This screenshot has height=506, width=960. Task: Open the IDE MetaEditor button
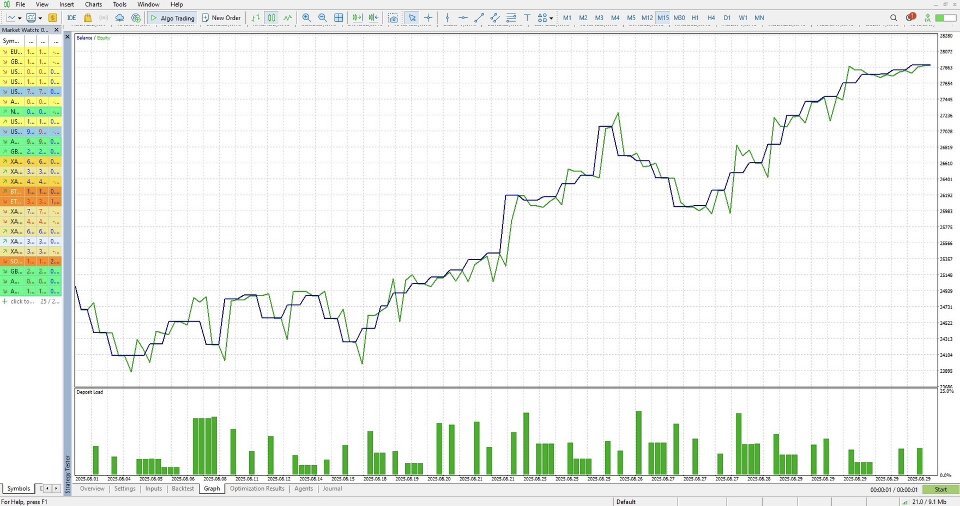coord(72,18)
